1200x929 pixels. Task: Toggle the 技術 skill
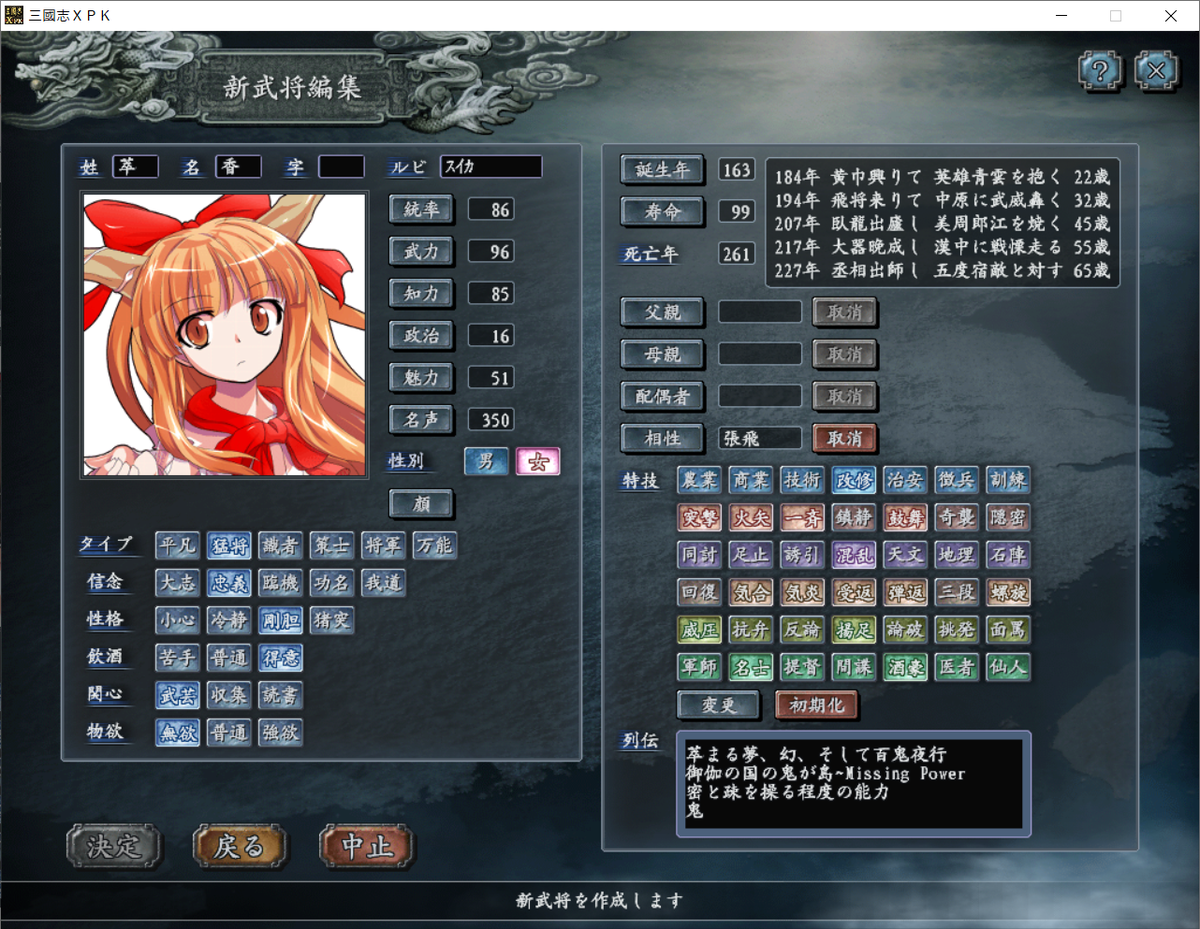point(802,480)
